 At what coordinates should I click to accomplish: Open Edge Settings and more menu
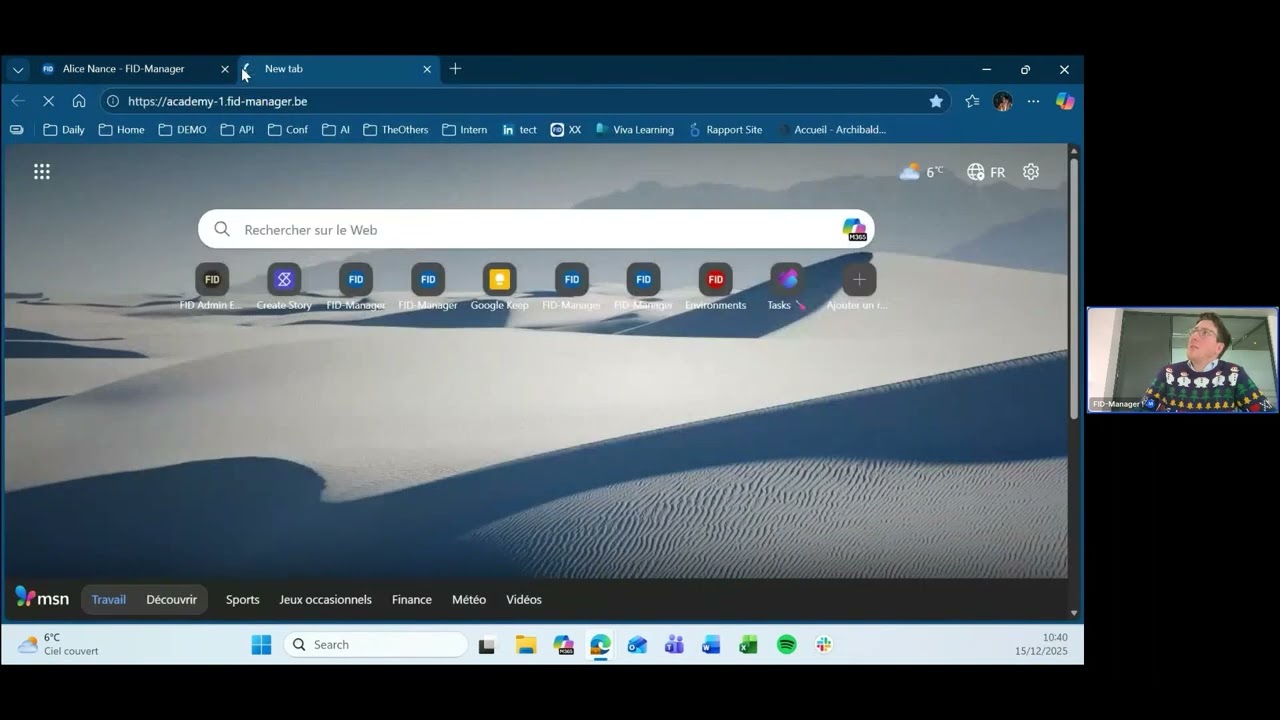pyautogui.click(x=1033, y=101)
